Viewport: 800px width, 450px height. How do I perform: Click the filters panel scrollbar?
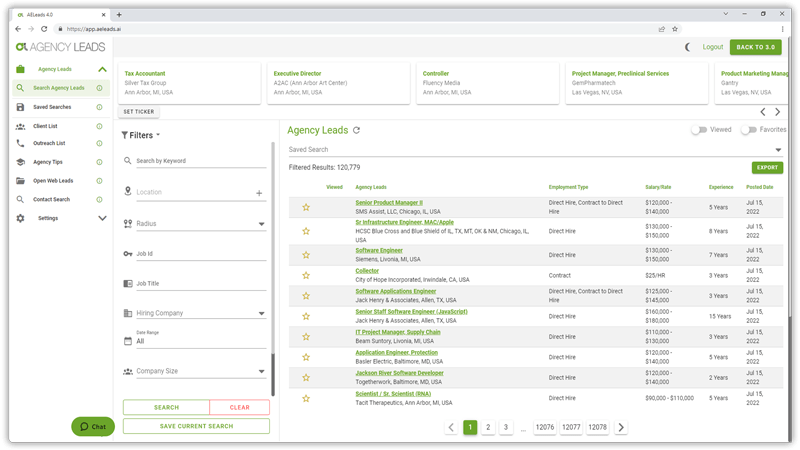tap(273, 375)
